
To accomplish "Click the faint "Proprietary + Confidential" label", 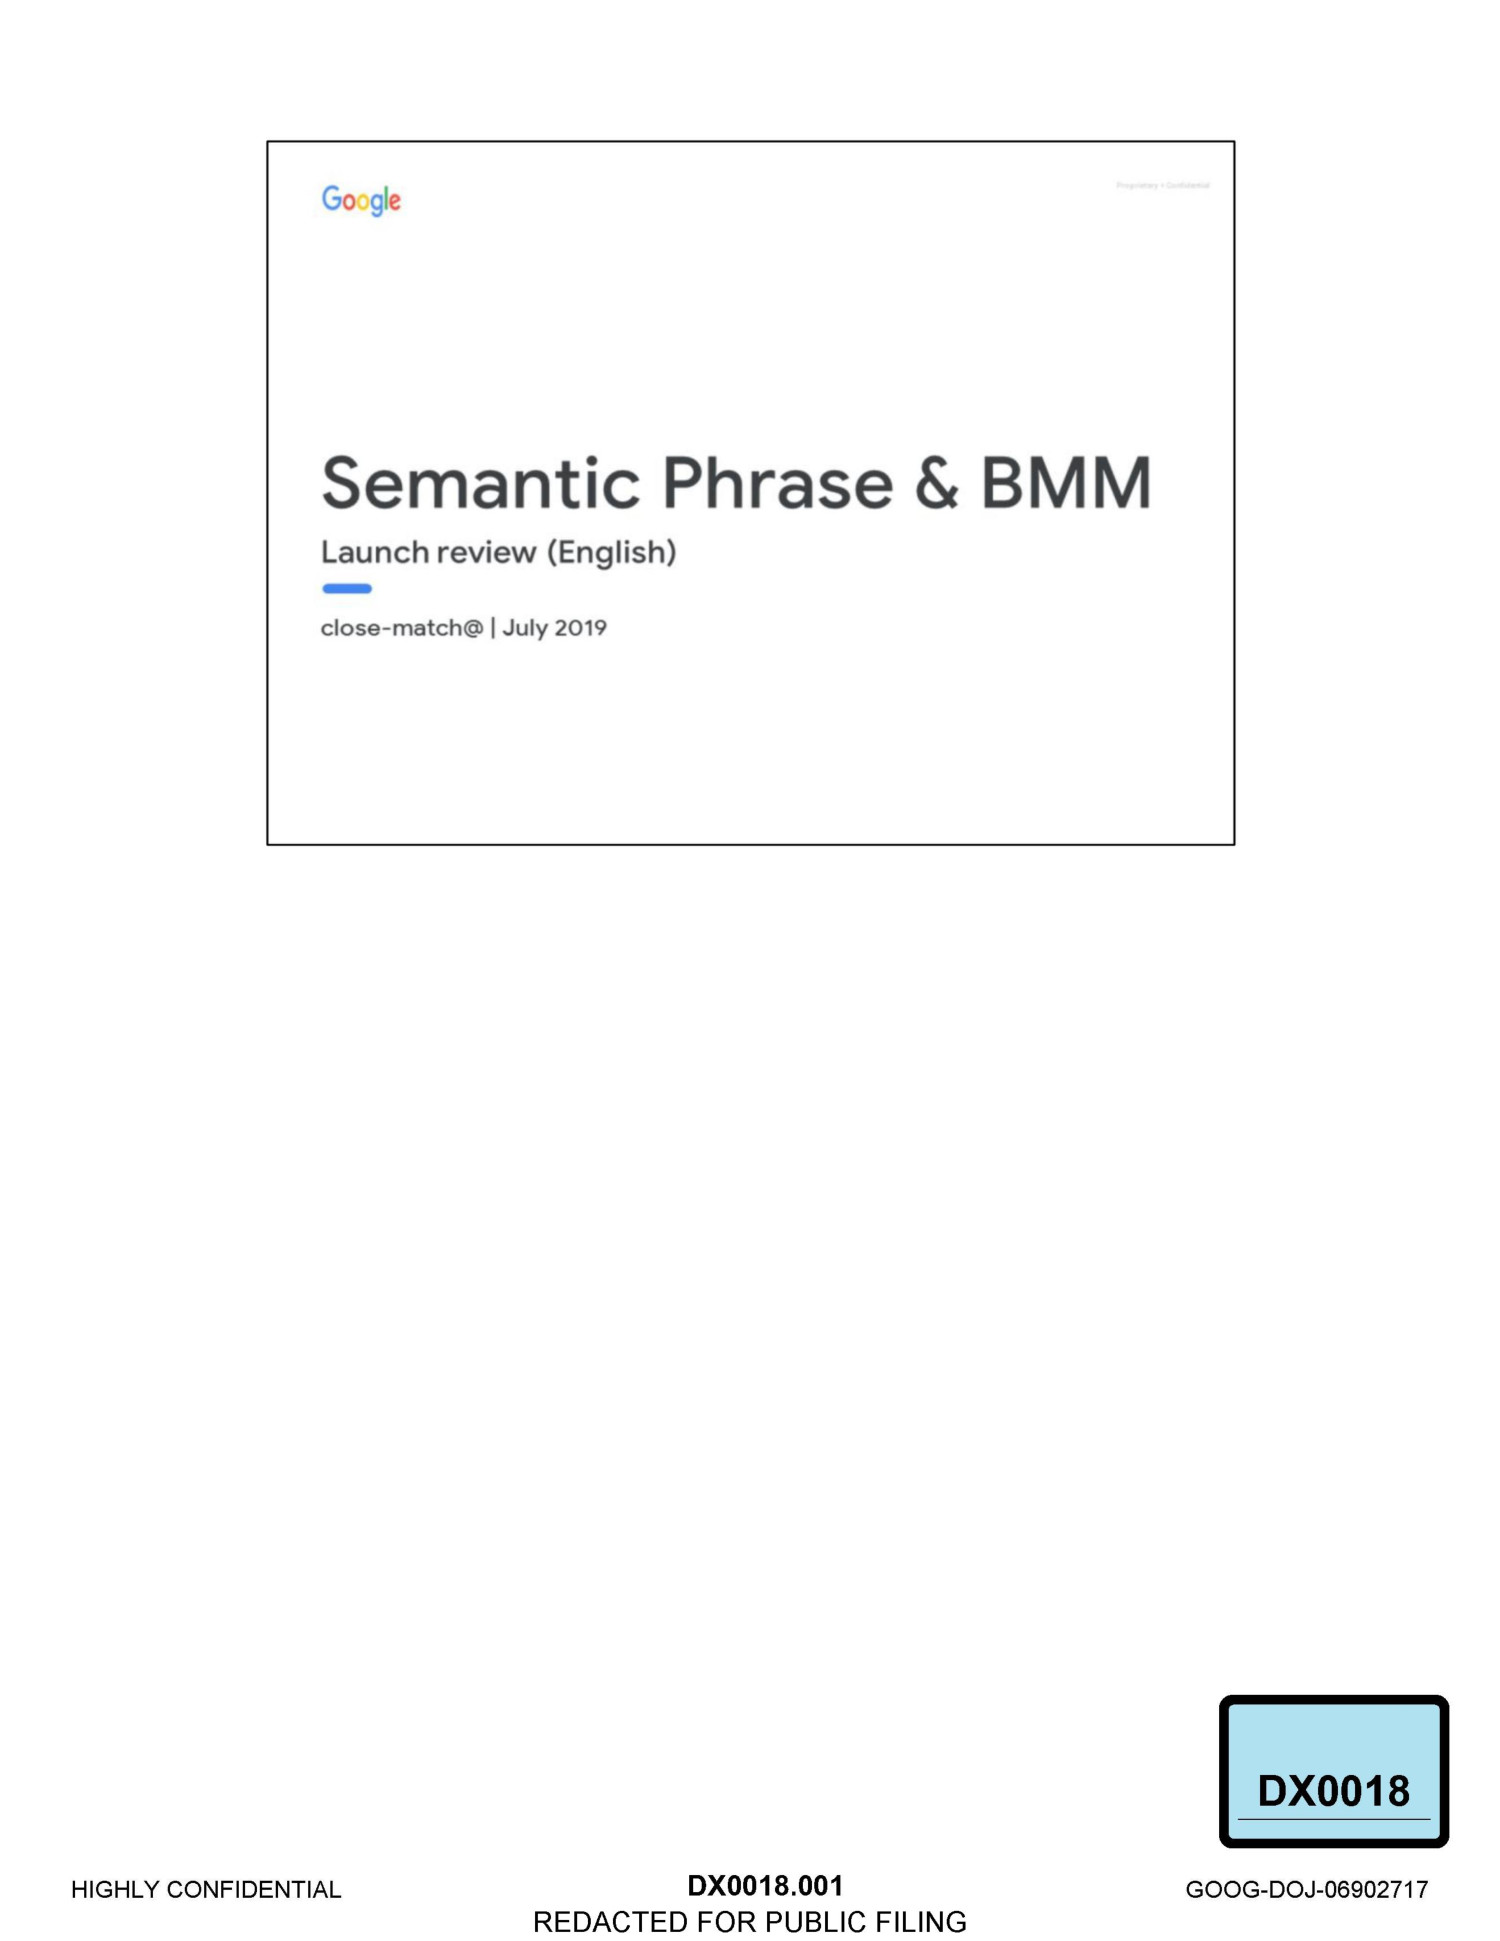I will 1162,186.
